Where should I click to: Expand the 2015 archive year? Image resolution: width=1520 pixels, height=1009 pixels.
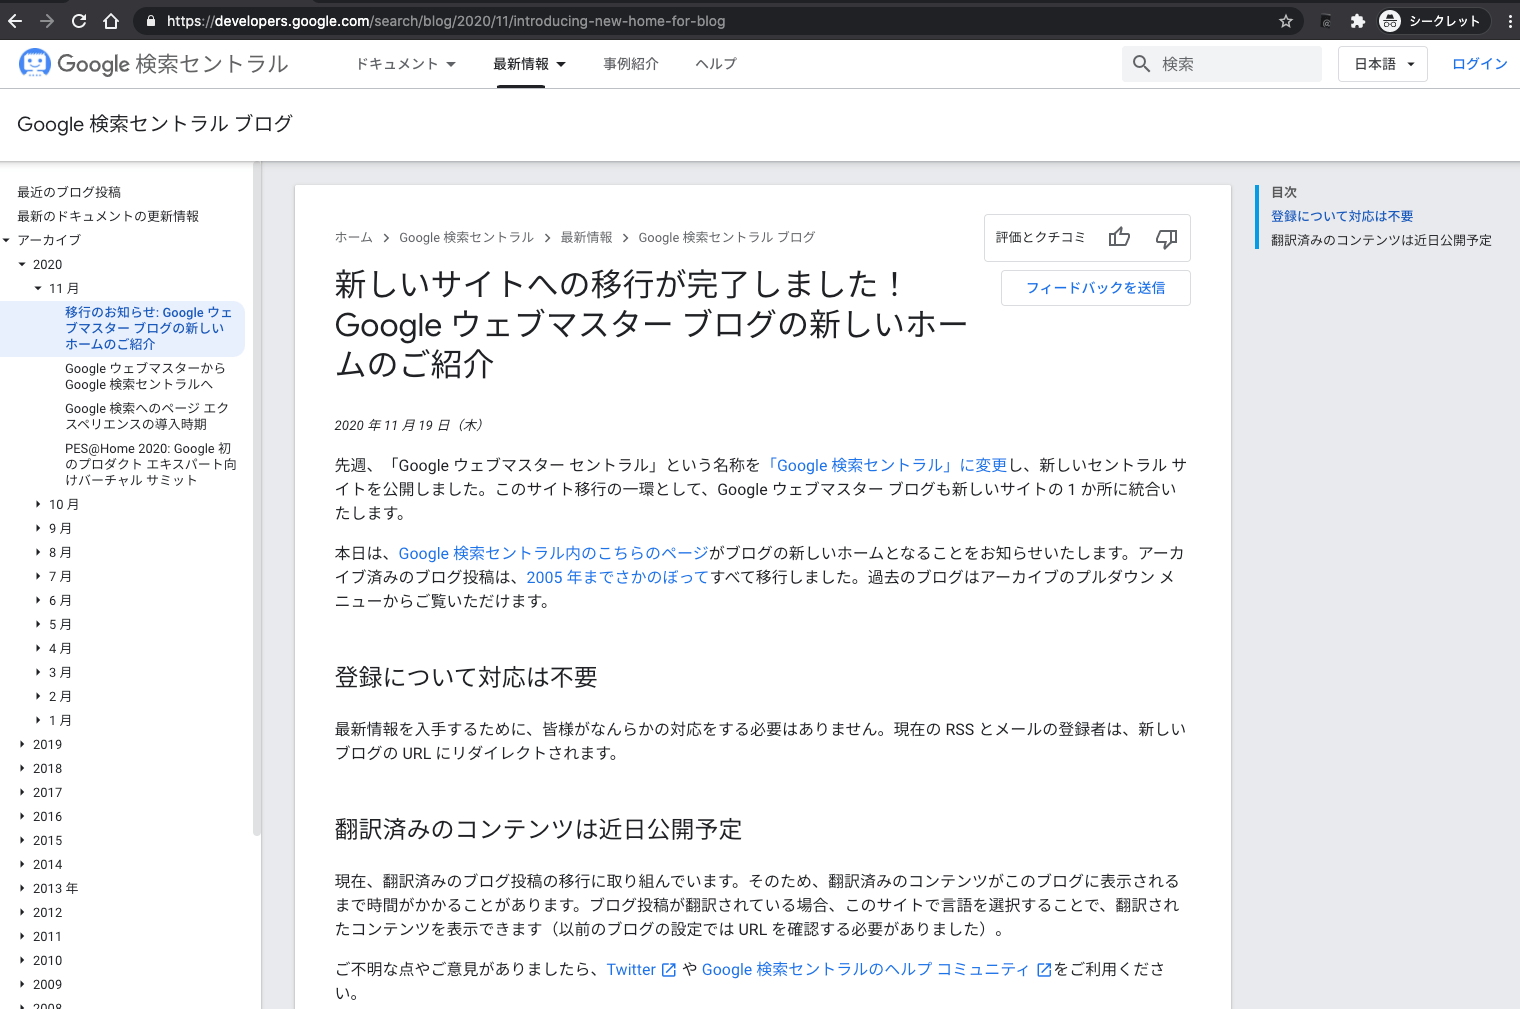pyautogui.click(x=22, y=840)
